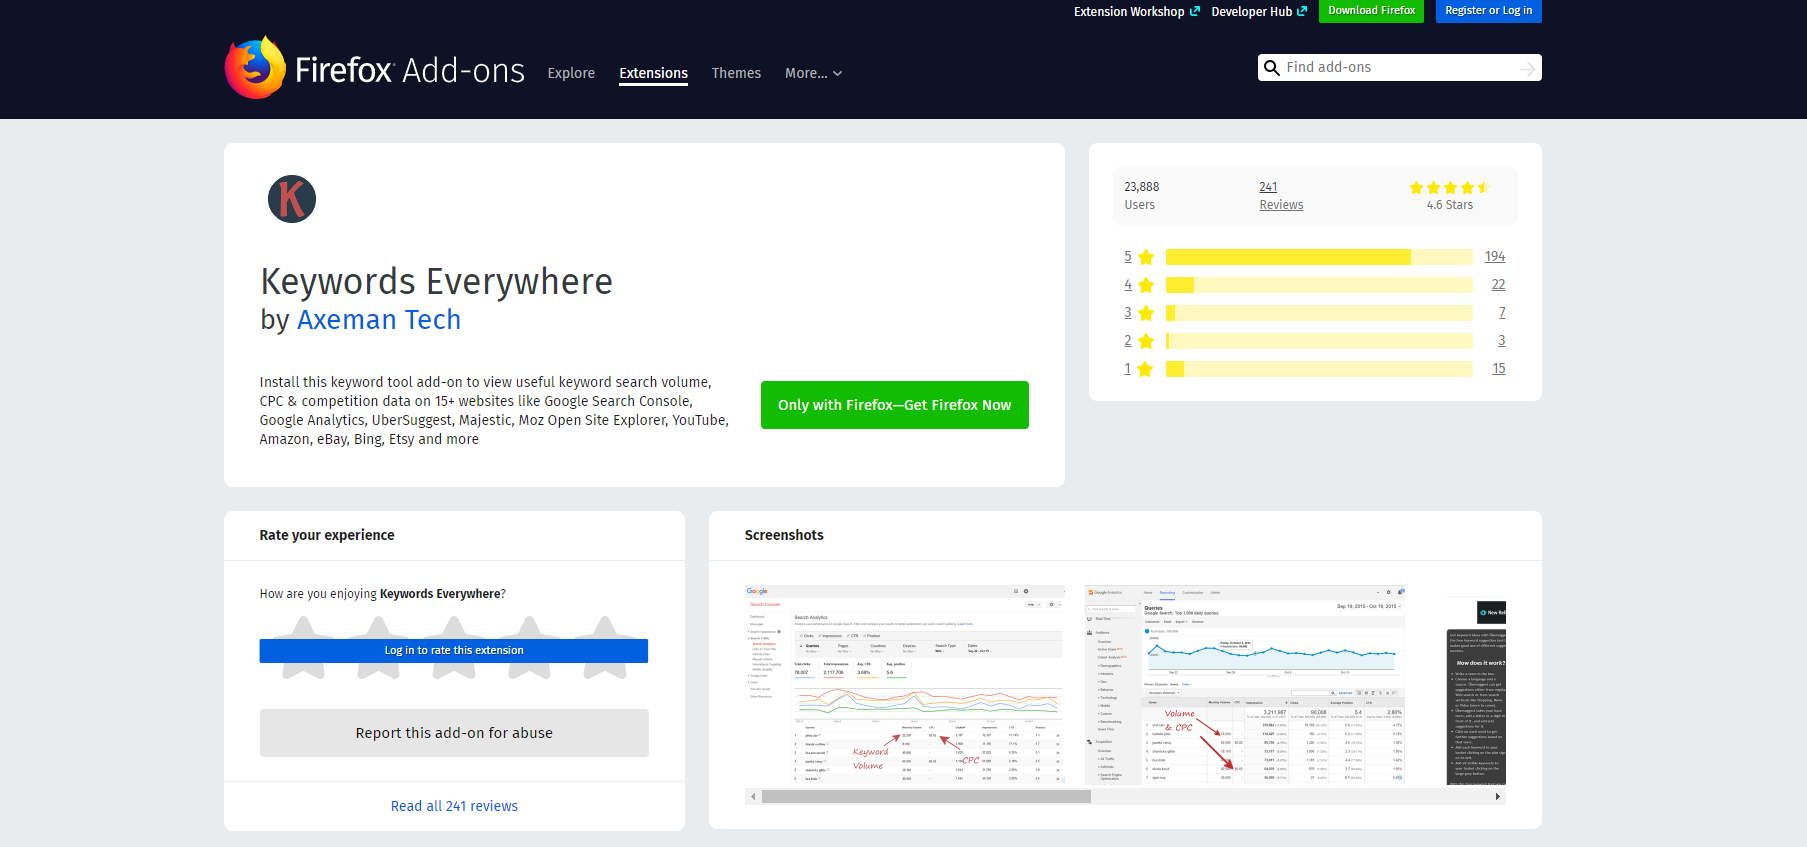Click Report this add-on for abuse

tap(454, 733)
